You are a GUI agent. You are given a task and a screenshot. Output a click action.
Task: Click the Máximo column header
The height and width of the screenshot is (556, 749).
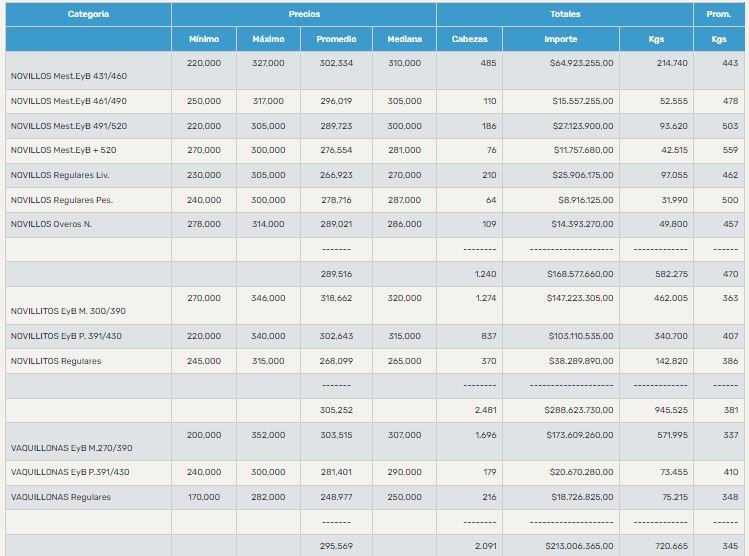click(268, 39)
